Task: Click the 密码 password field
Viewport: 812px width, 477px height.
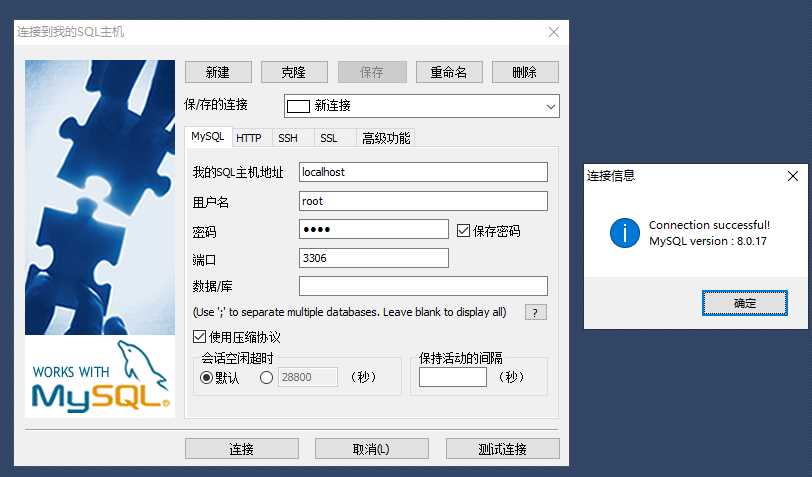Action: pyautogui.click(x=373, y=229)
